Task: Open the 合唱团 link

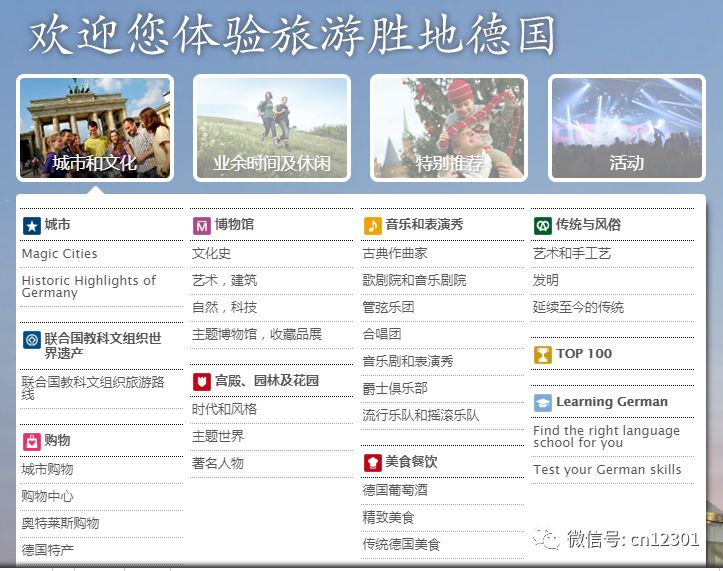Action: pos(382,334)
